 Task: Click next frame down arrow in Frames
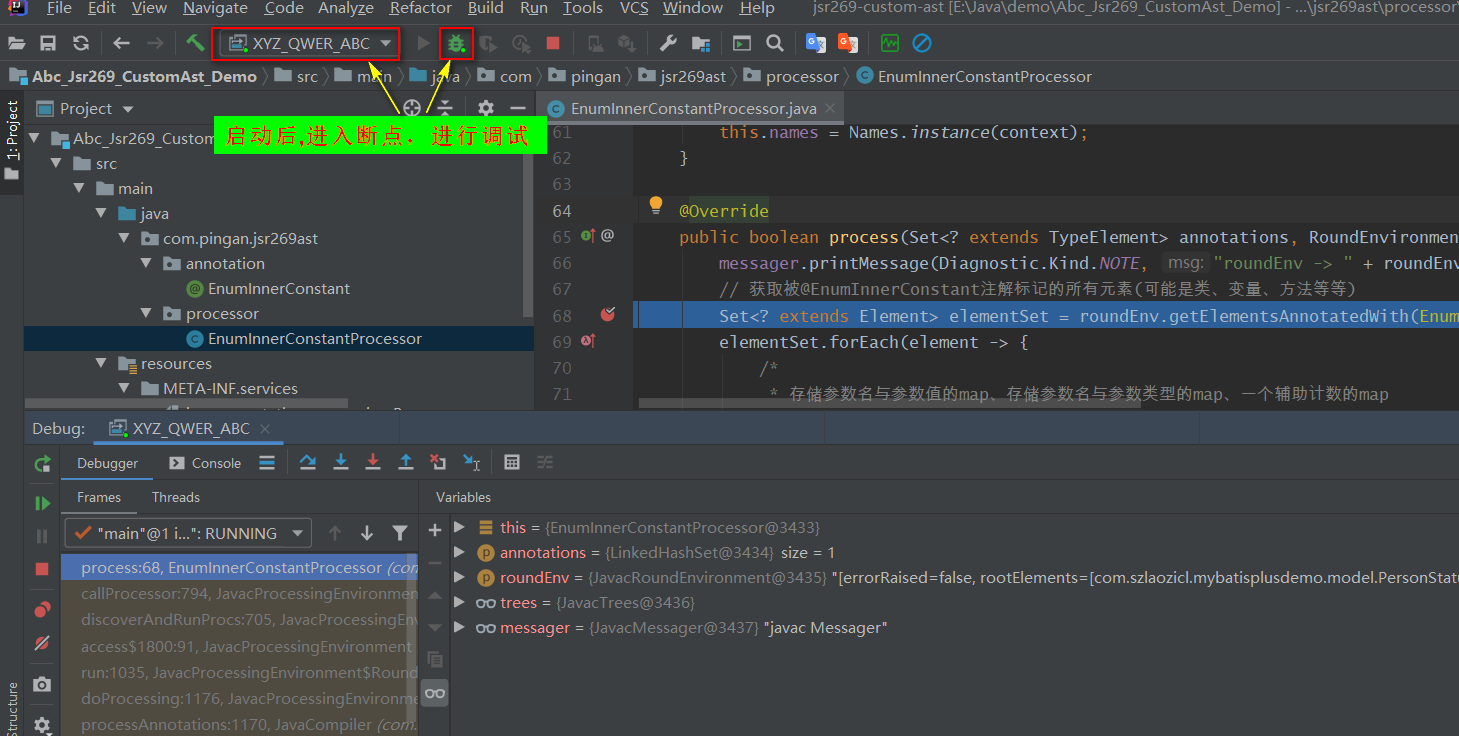367,533
